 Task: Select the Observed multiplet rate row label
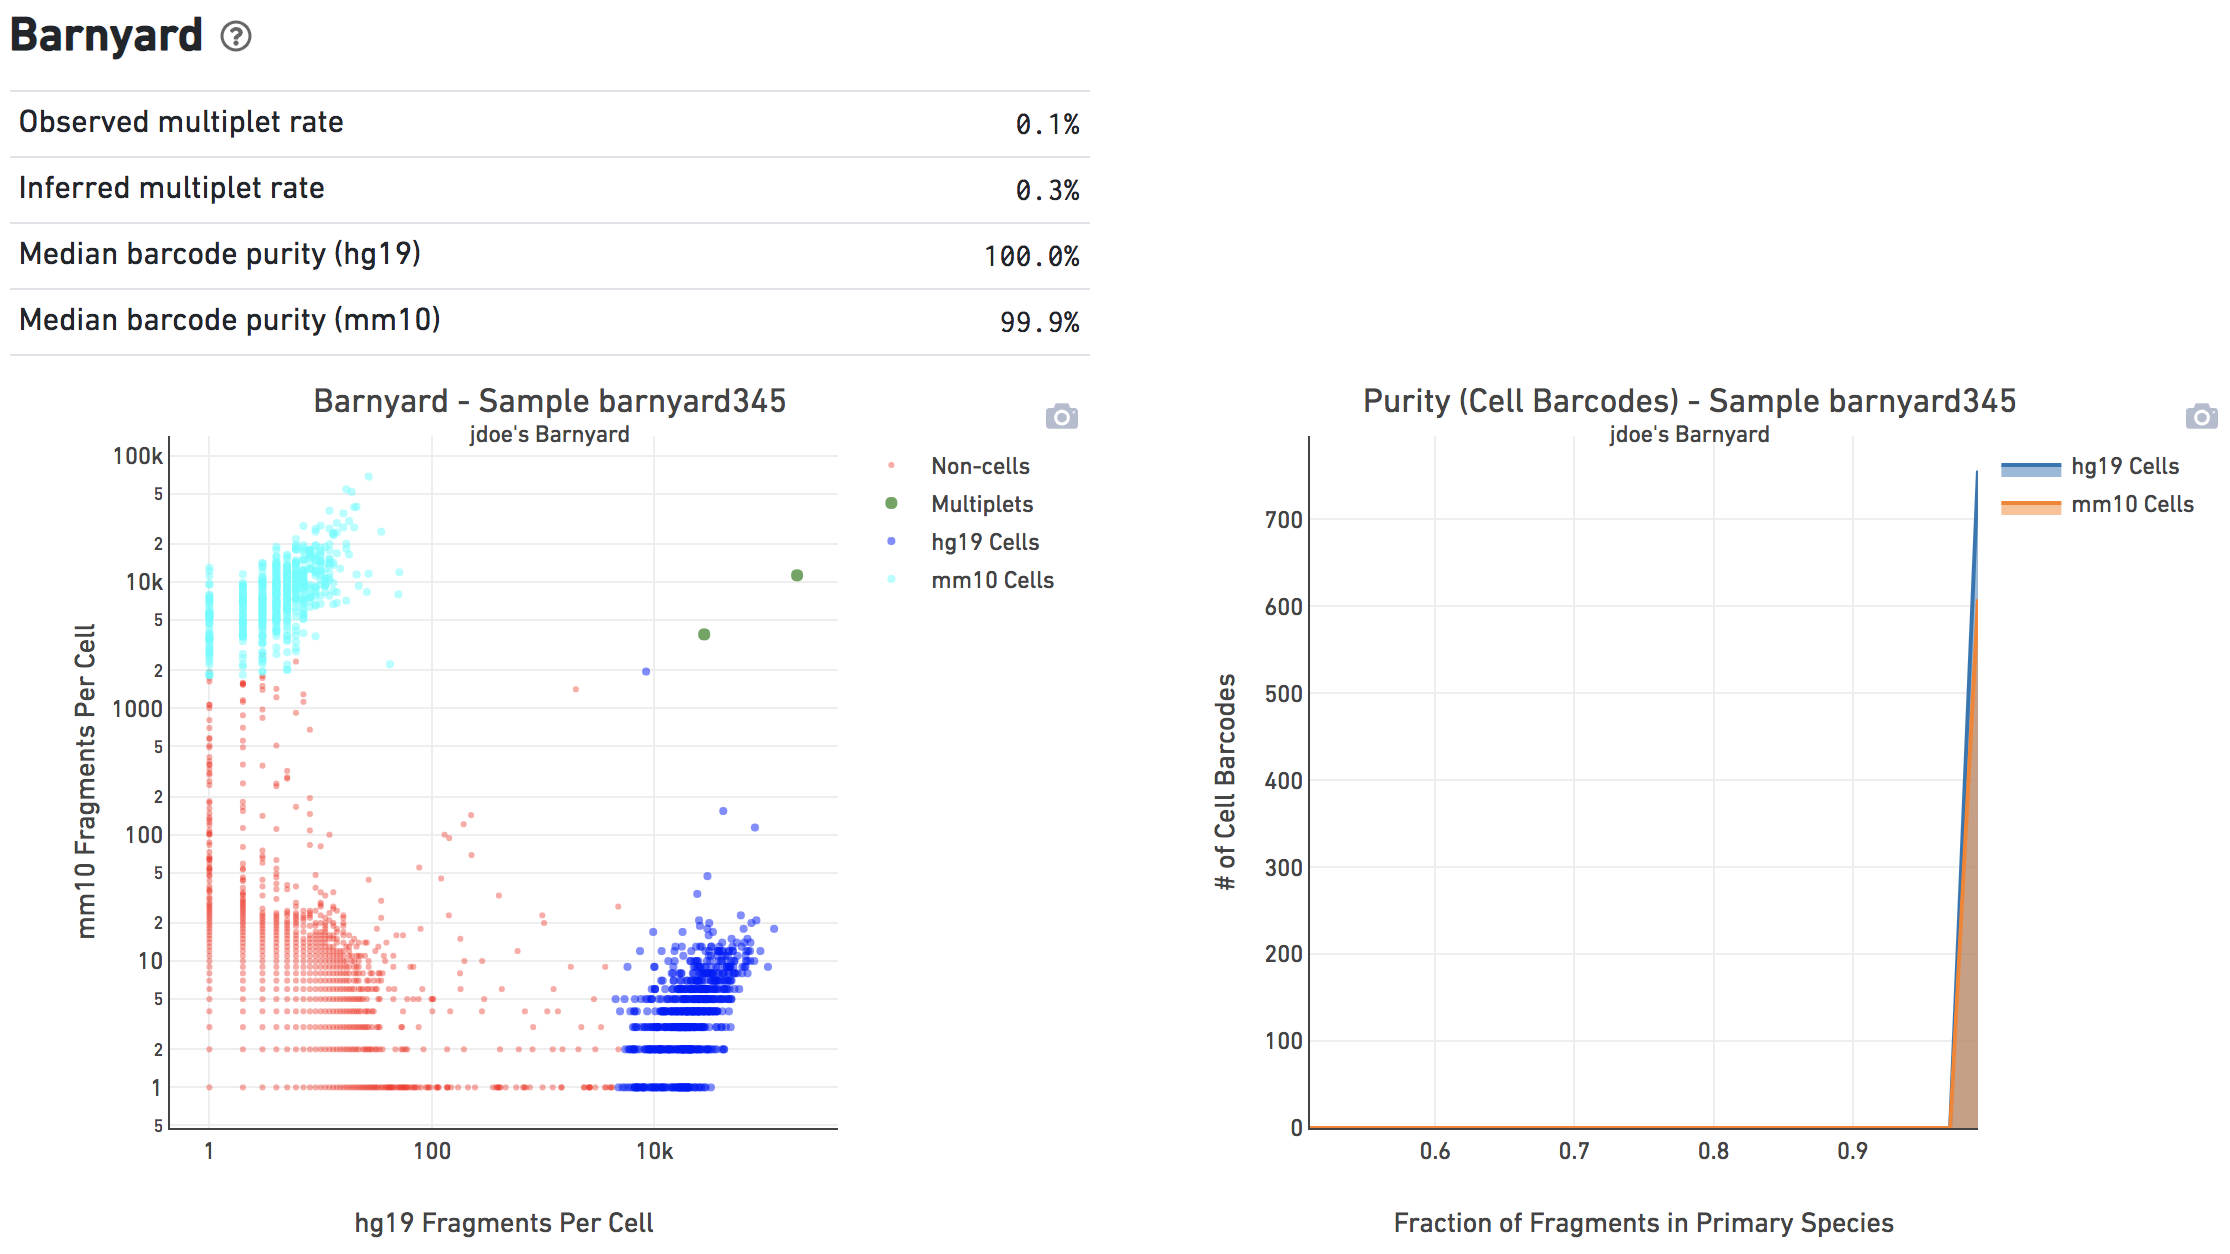click(x=181, y=122)
